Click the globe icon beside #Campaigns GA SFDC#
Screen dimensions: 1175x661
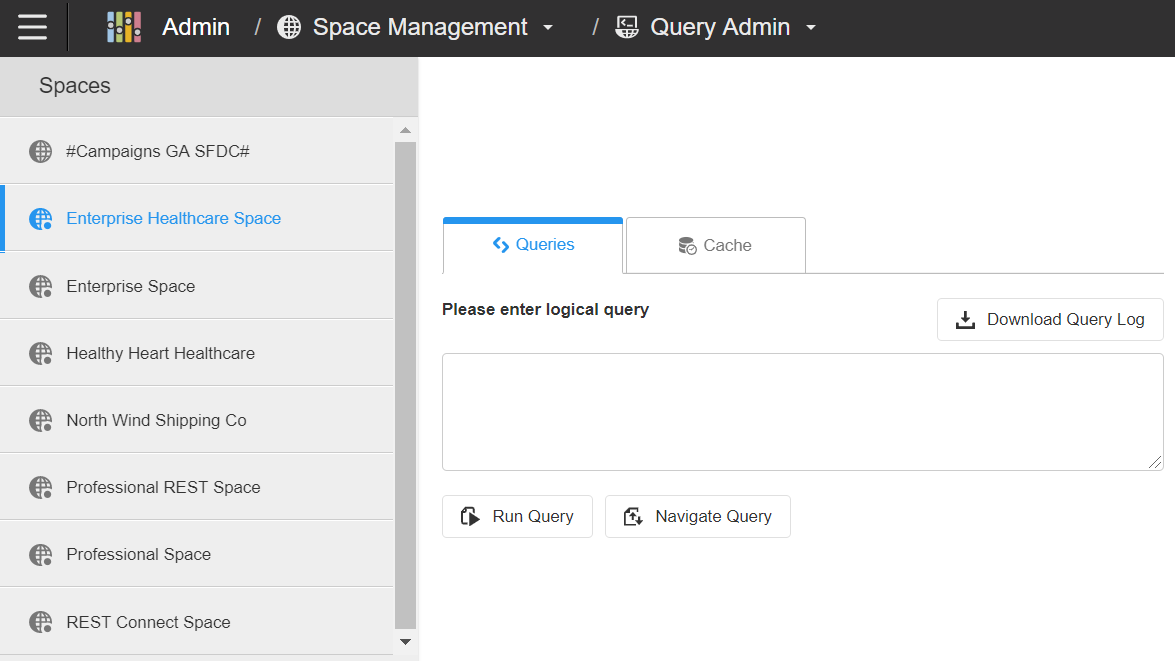[40, 151]
